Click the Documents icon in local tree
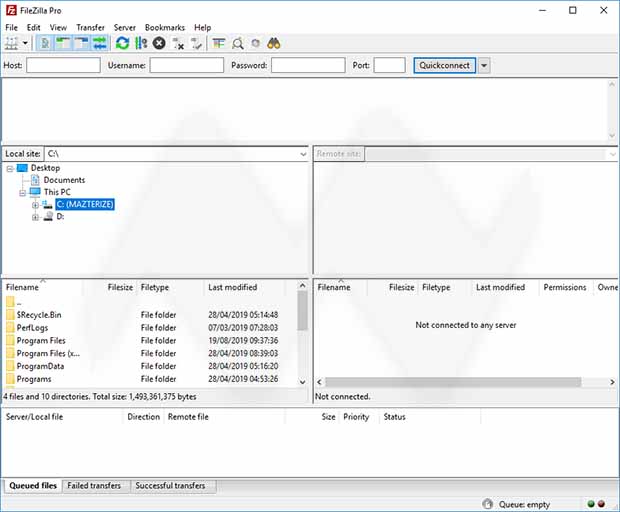Viewport: 620px width, 512px height. click(x=35, y=180)
